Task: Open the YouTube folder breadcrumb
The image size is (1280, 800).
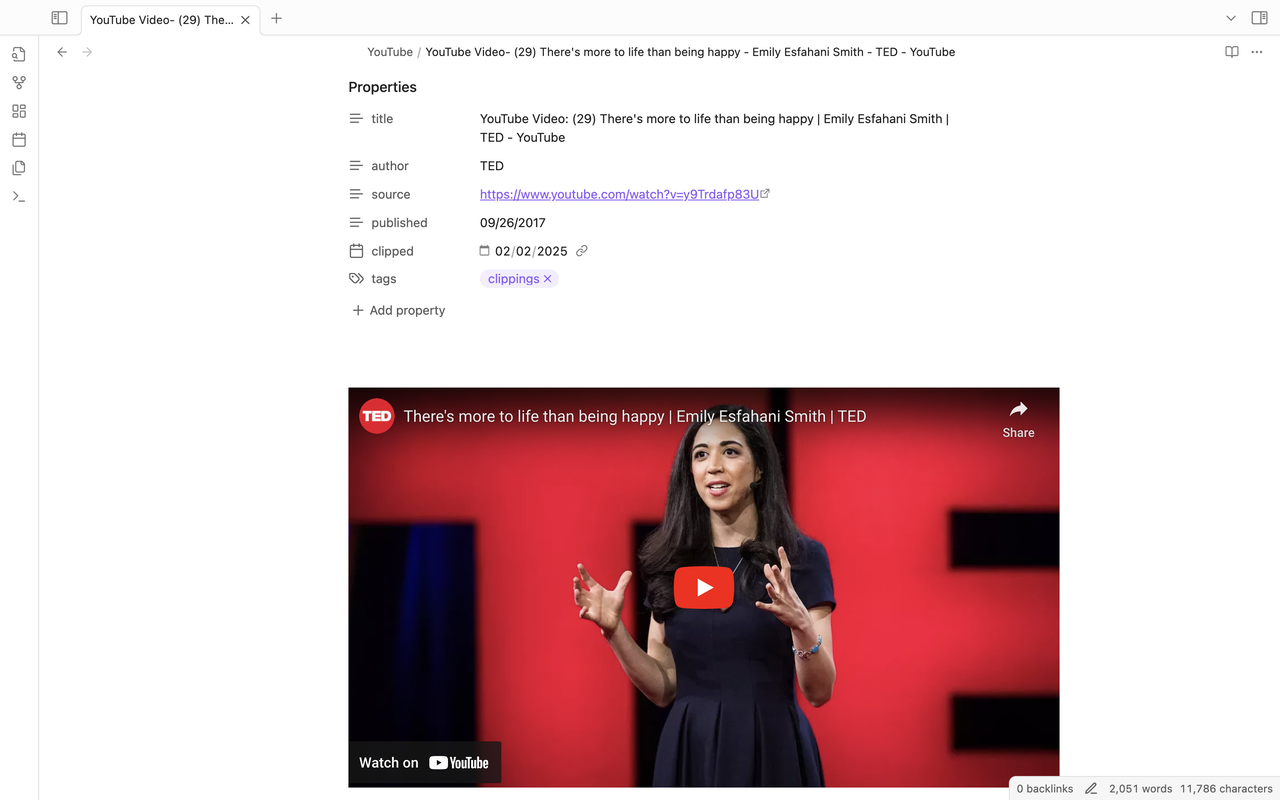Action: (x=390, y=52)
